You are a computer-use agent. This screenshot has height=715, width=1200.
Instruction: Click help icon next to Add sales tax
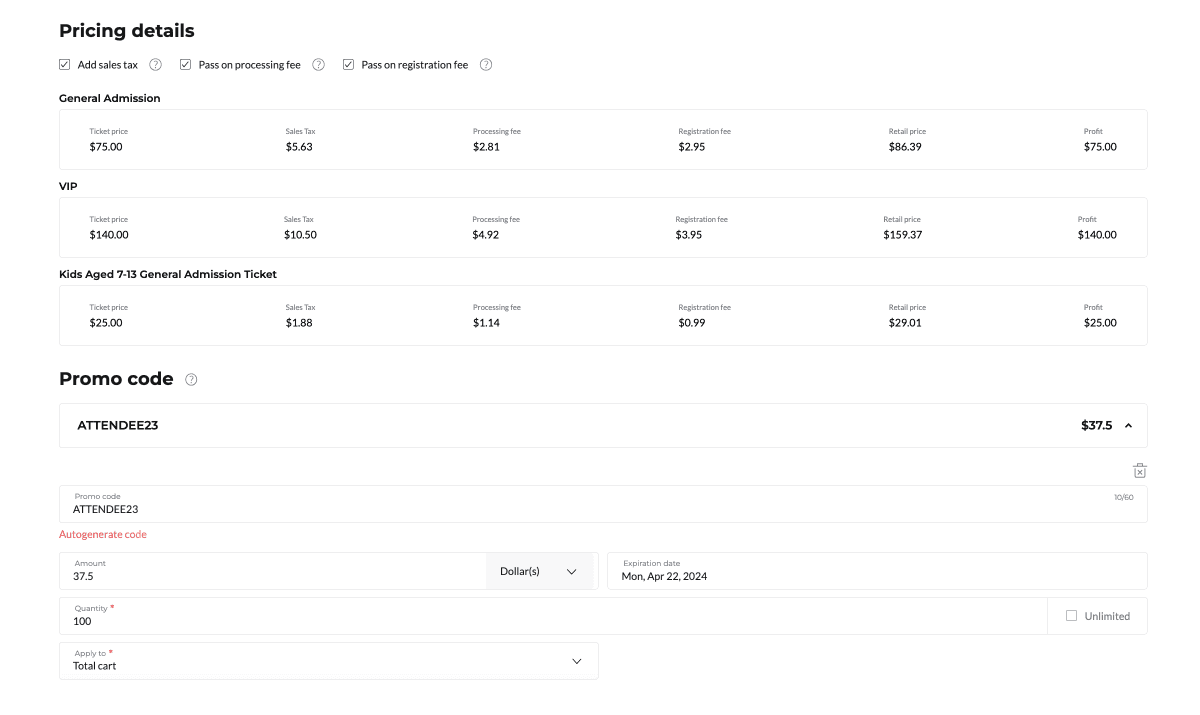pyautogui.click(x=156, y=65)
